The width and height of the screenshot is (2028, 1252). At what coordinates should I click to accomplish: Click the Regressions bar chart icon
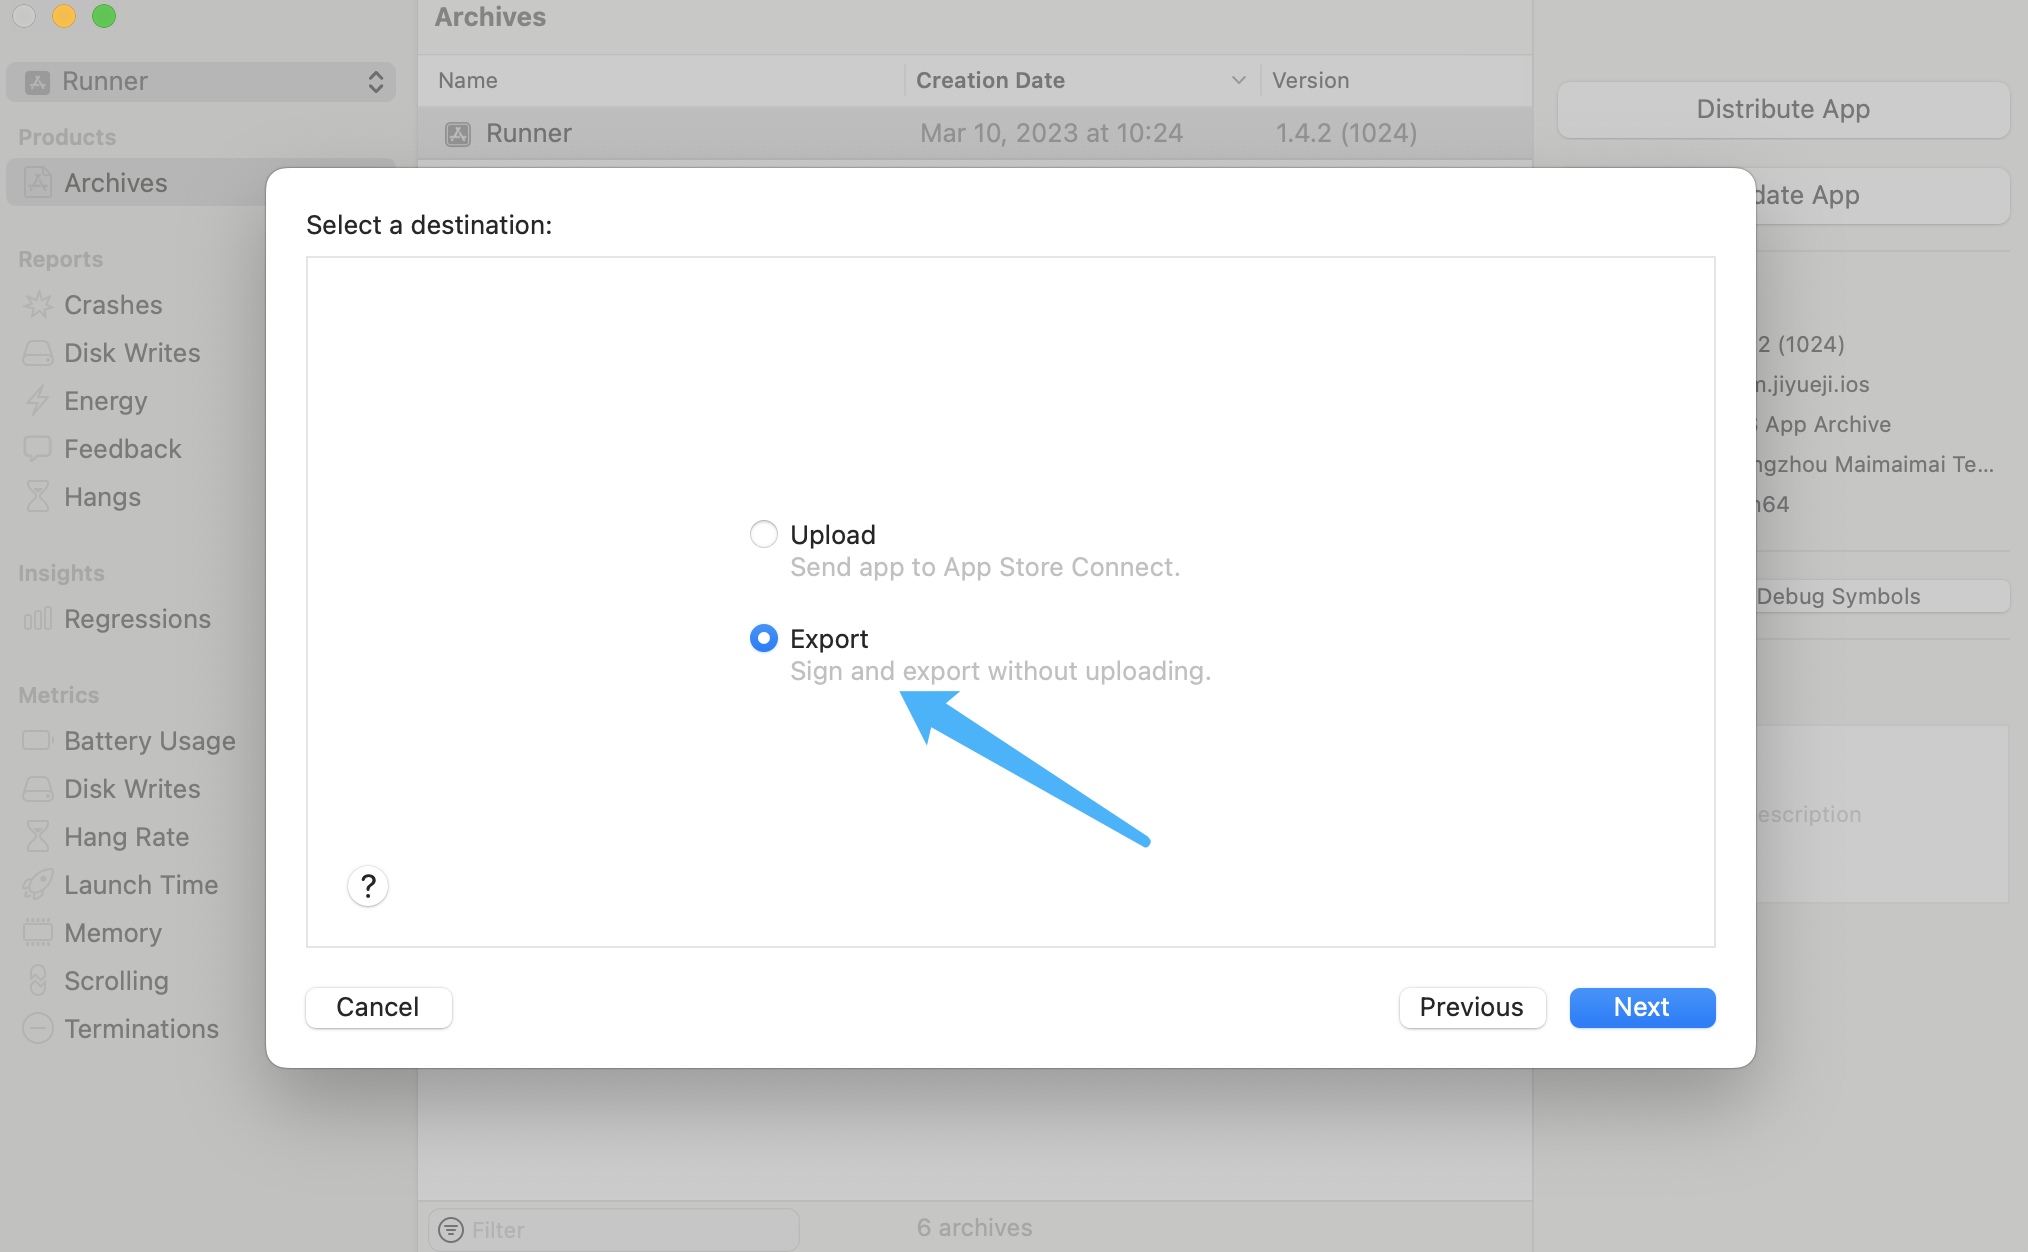click(x=38, y=619)
